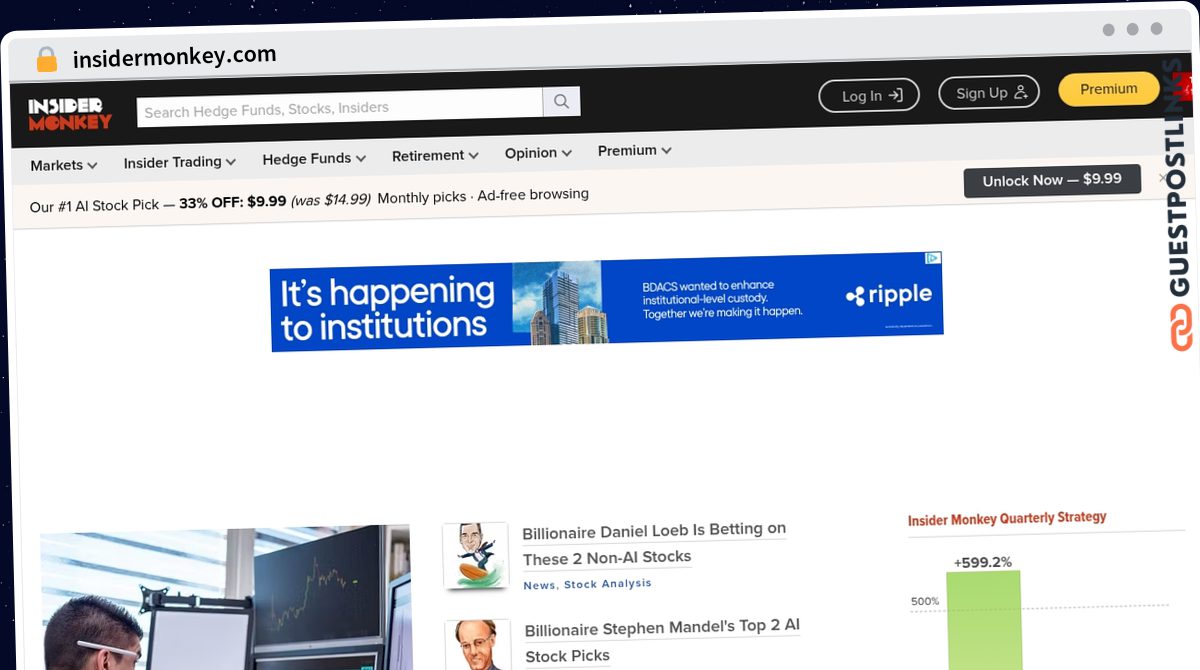Image resolution: width=1200 pixels, height=670 pixels.
Task: Expand the Insider Trading menu
Action: click(x=179, y=162)
